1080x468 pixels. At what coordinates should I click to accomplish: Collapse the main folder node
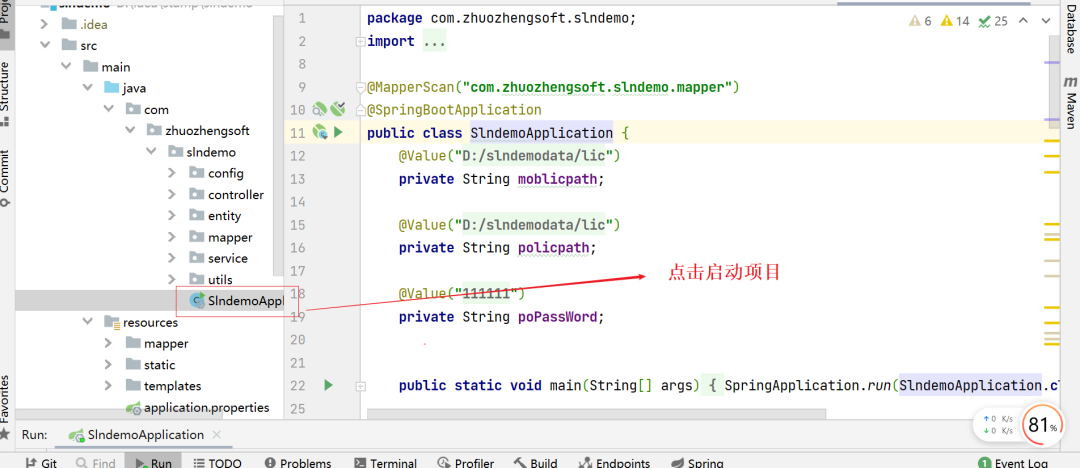tap(66, 67)
